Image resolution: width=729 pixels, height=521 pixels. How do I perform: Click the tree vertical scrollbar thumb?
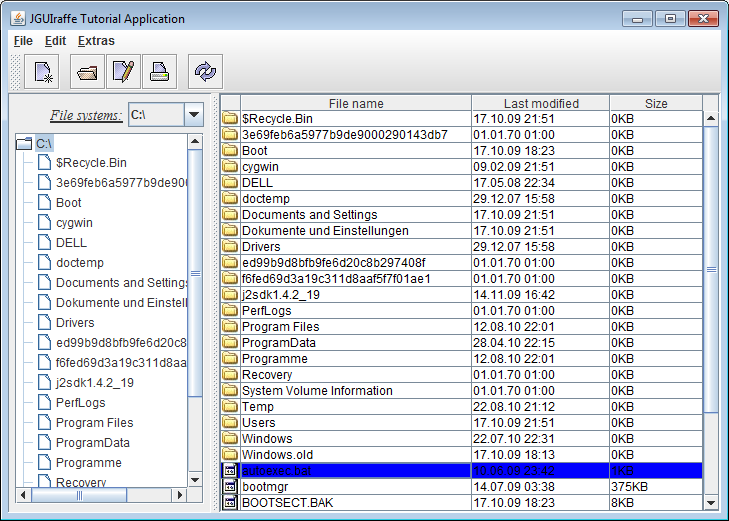tap(195, 273)
